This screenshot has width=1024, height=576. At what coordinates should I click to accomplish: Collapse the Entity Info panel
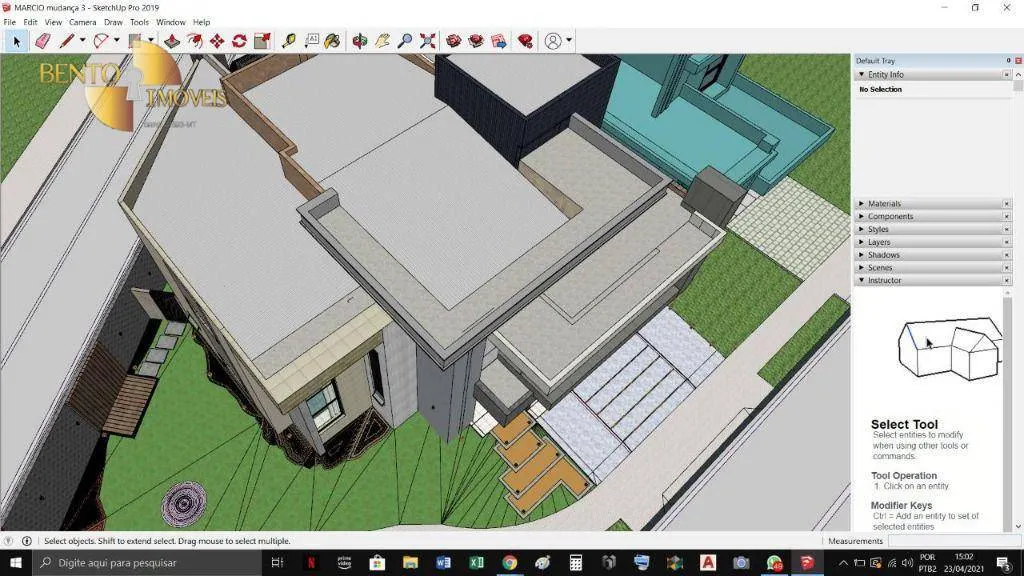point(861,74)
